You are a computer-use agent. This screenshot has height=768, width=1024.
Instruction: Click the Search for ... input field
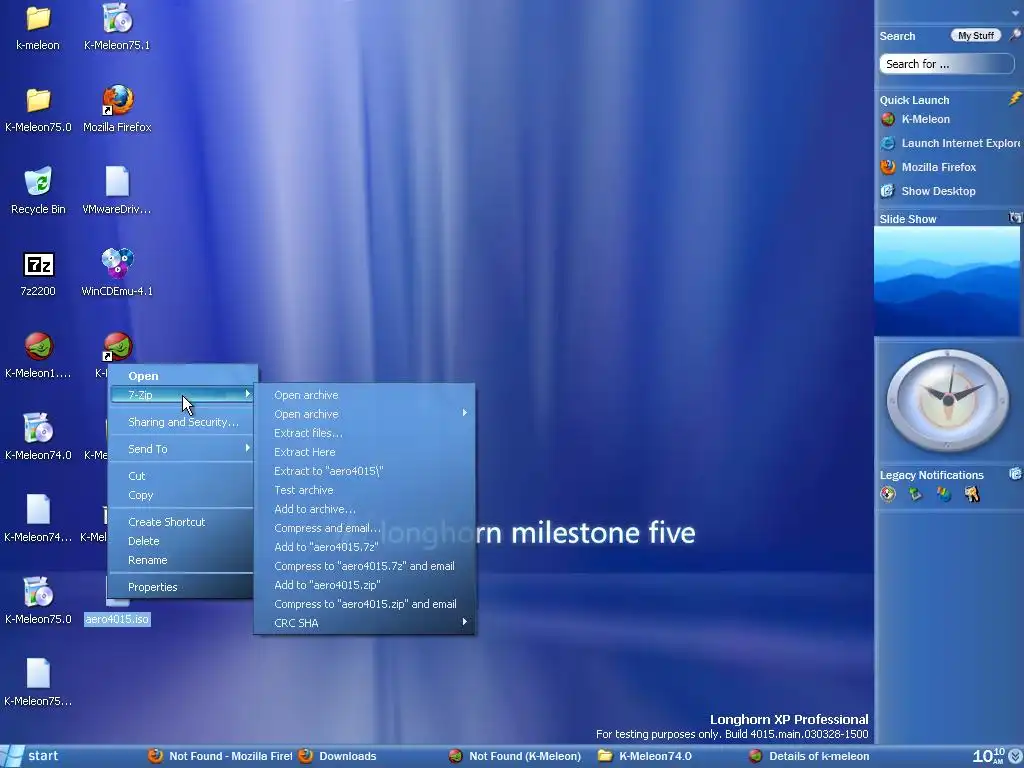(x=946, y=64)
